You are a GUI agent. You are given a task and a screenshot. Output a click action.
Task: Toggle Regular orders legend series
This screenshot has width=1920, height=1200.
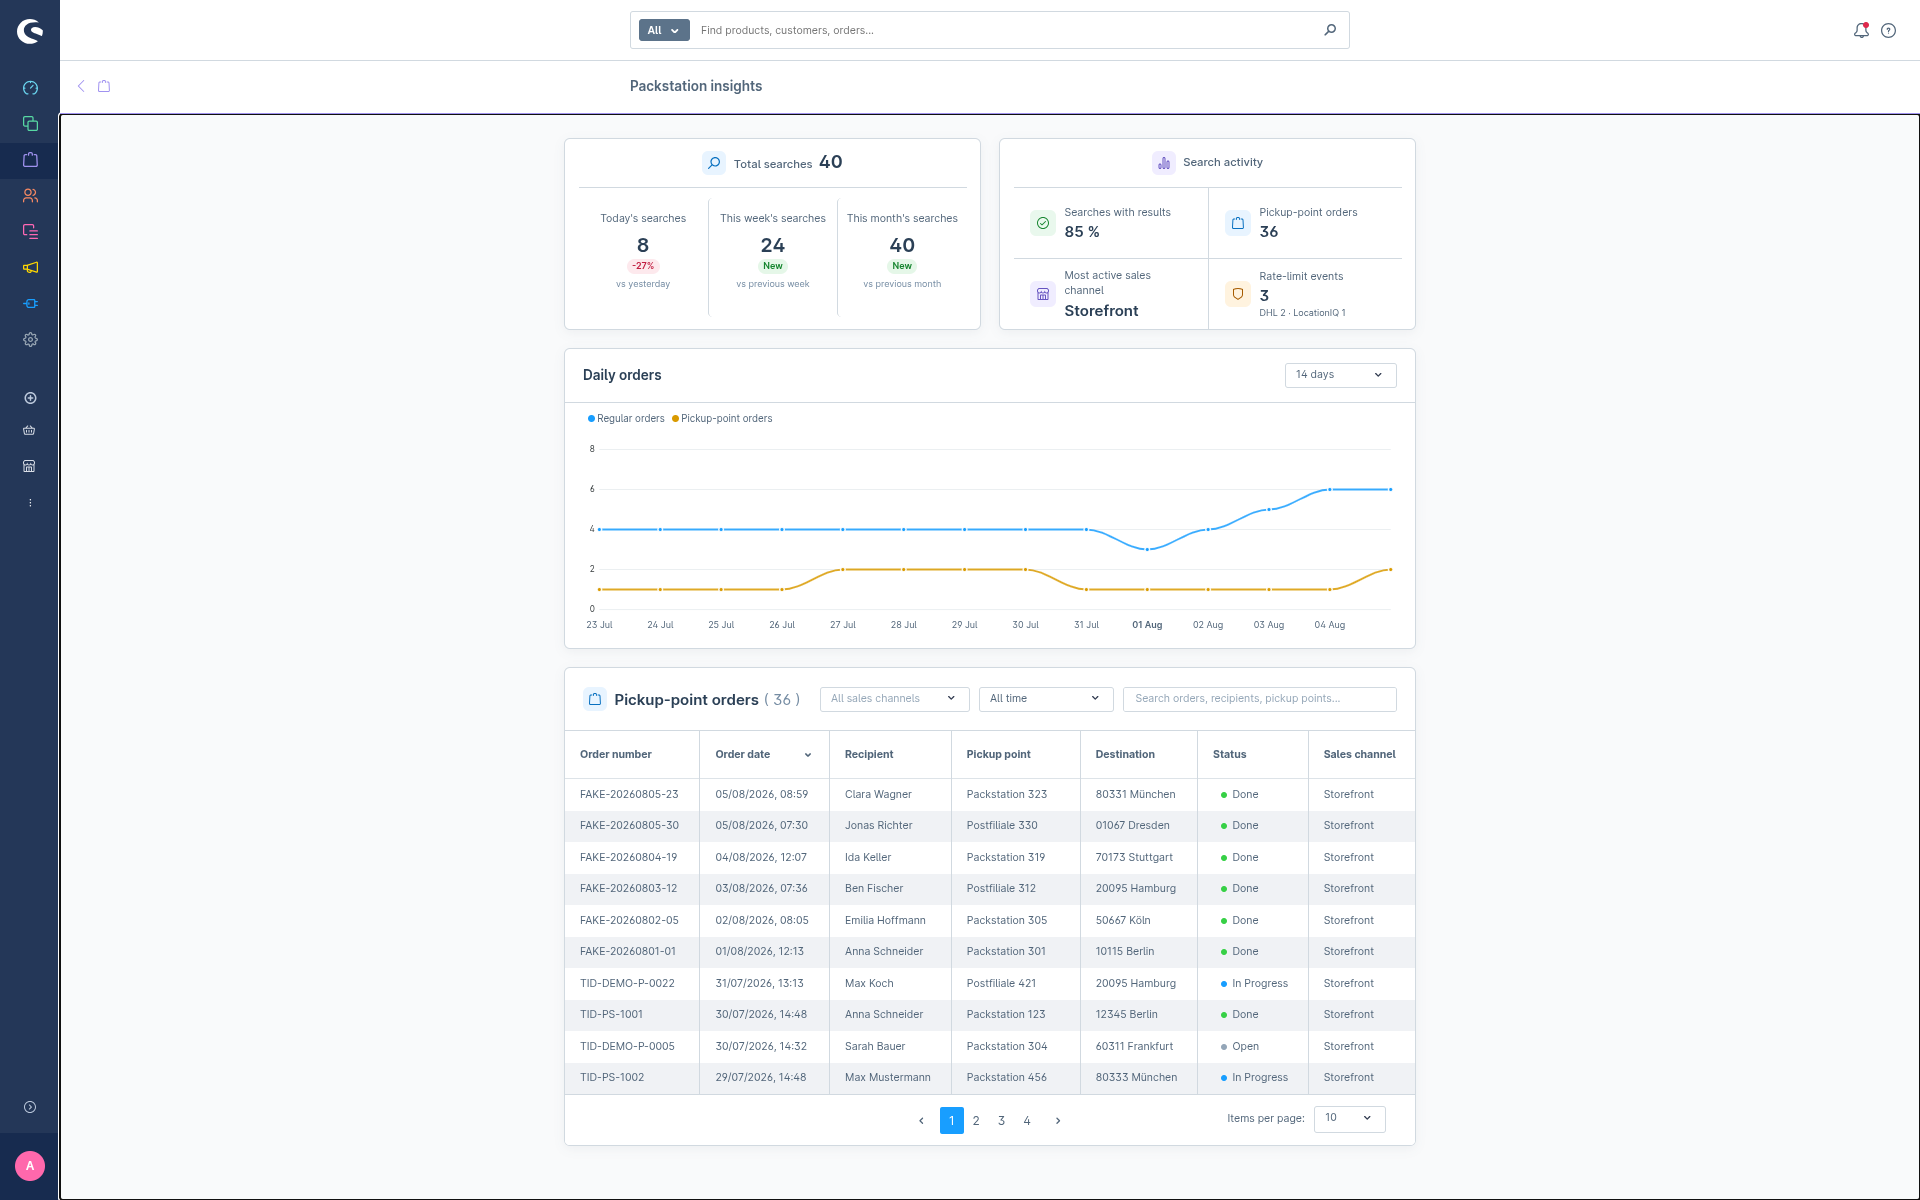[626, 419]
